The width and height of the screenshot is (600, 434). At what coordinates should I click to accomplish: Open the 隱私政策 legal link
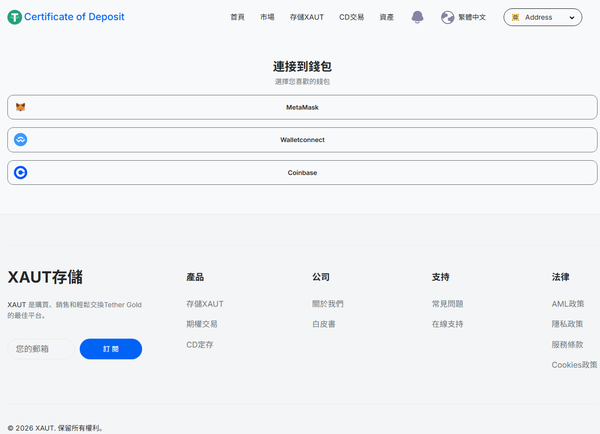[567, 324]
